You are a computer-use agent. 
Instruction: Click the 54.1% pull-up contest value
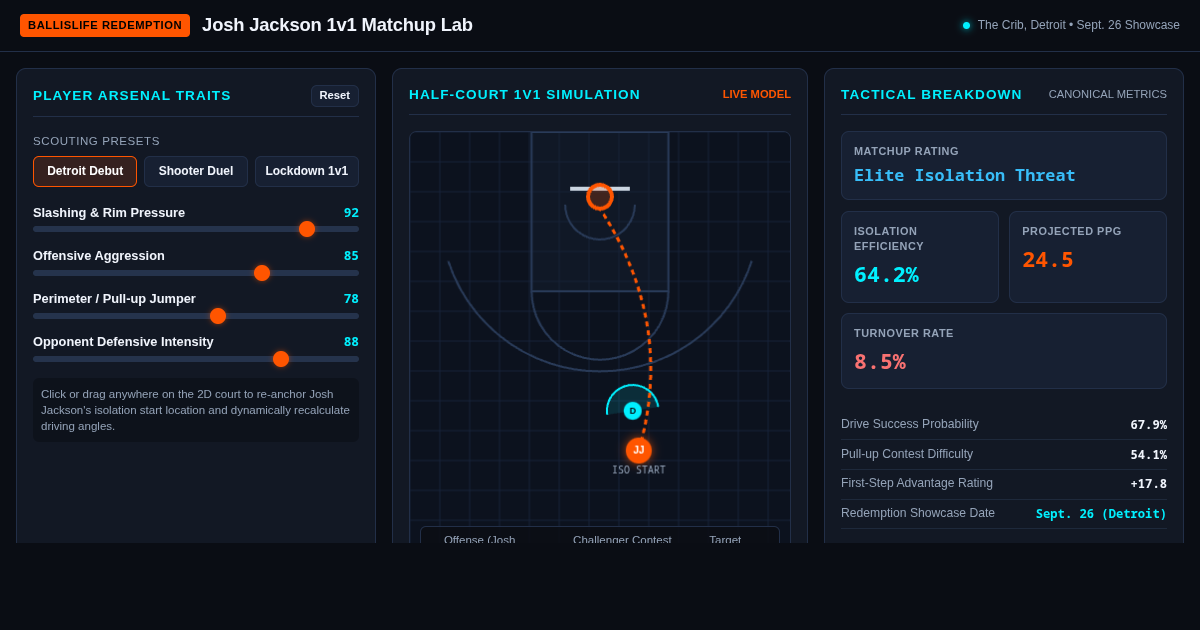click(1149, 455)
